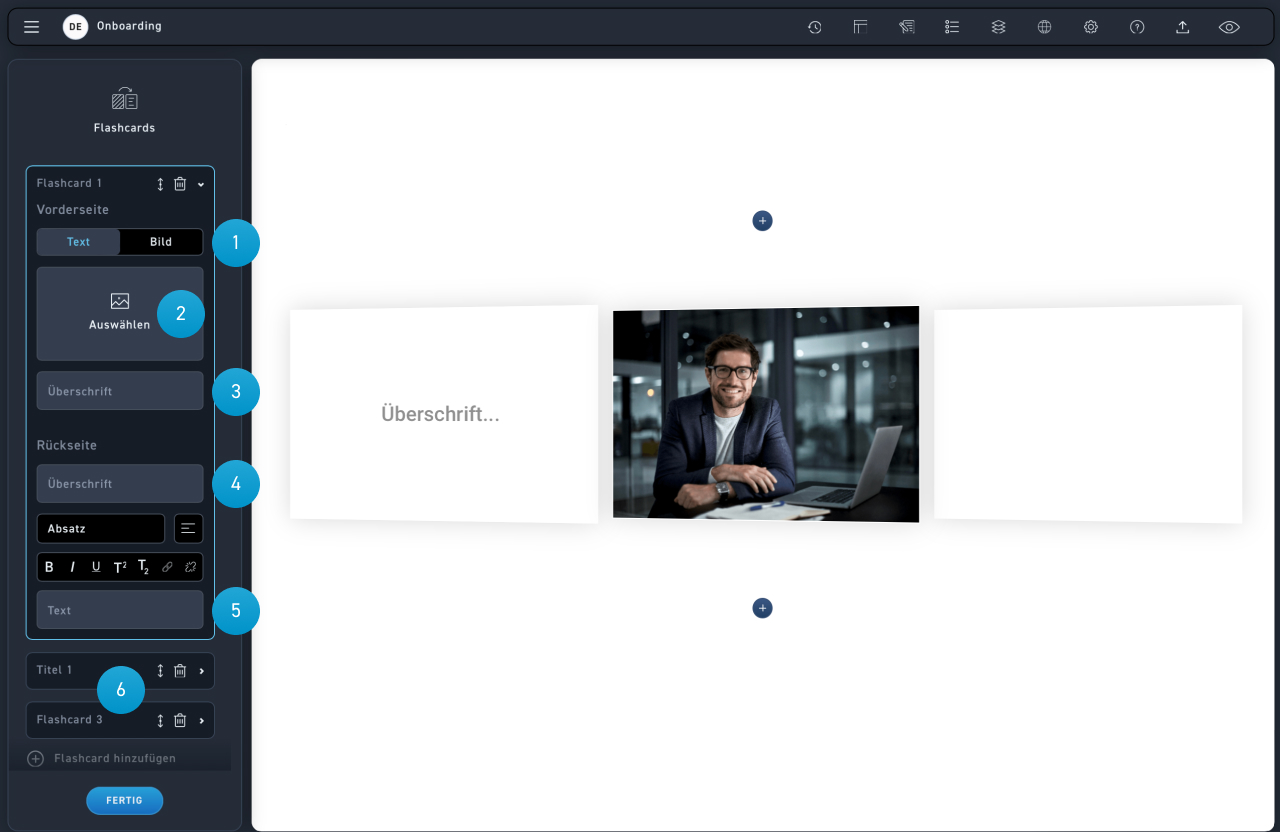The image size is (1280, 832).
Task: Switch front side to Bild mode
Action: (161, 242)
